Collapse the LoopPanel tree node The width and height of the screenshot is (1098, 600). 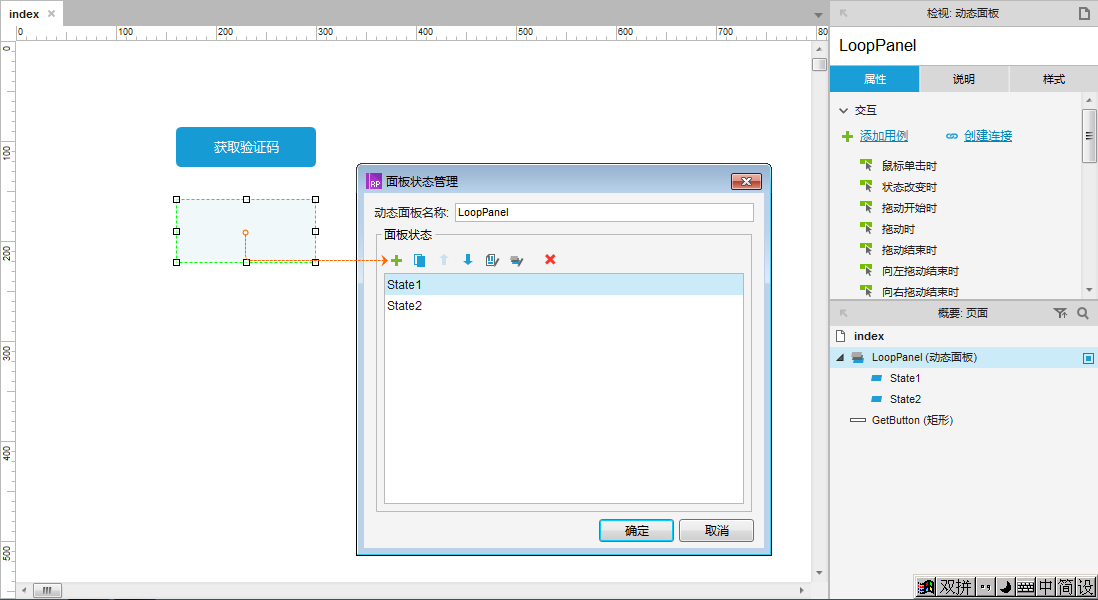(x=840, y=358)
